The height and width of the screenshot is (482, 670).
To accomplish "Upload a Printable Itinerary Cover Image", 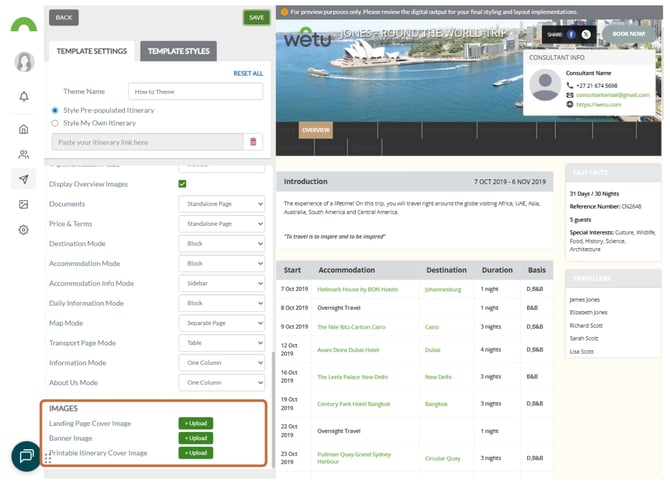I will (196, 453).
